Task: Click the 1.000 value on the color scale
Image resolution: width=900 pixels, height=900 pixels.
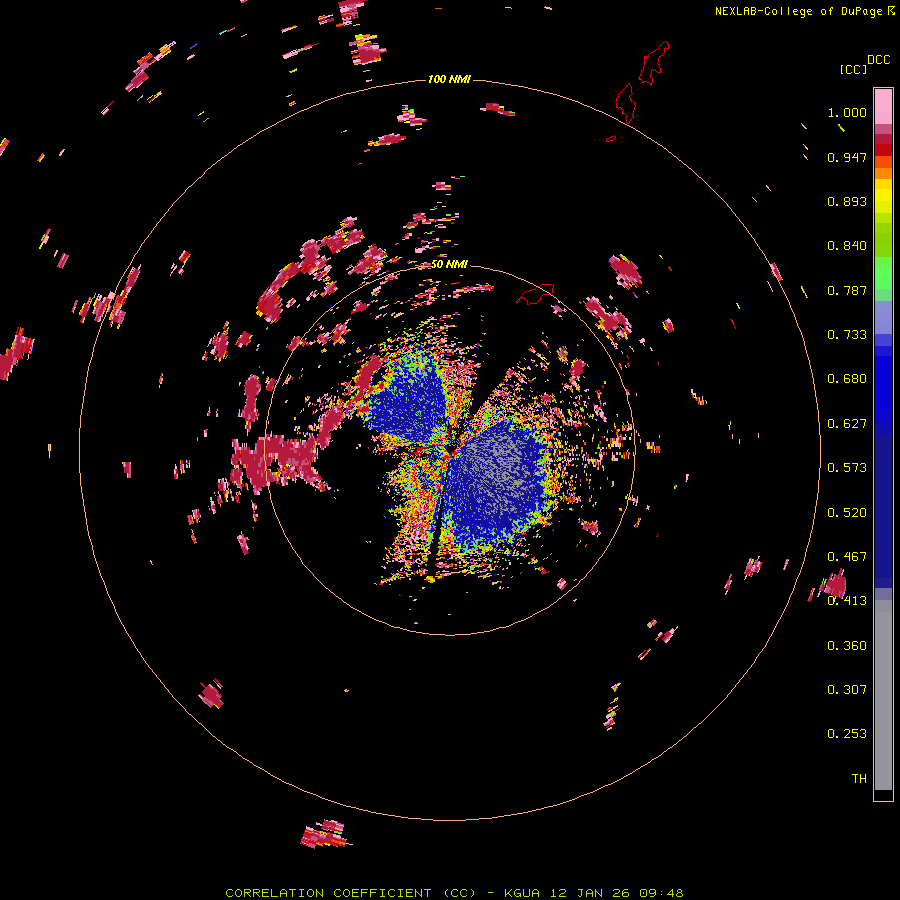Action: (847, 112)
